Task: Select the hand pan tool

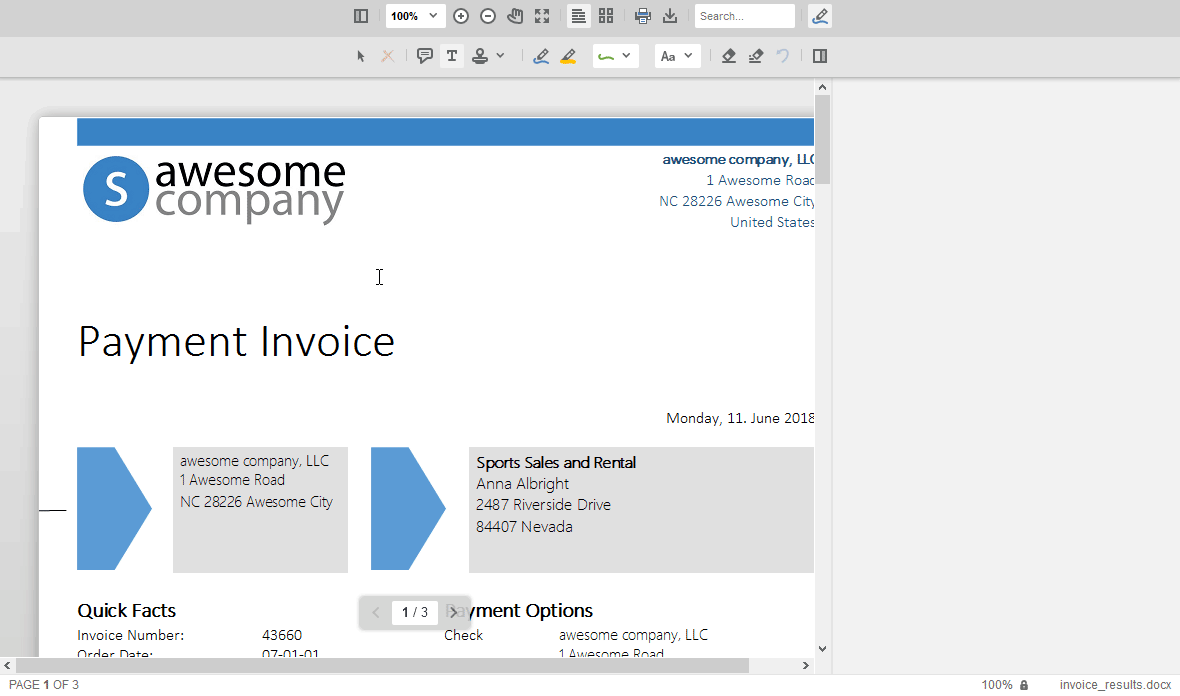Action: pyautogui.click(x=515, y=16)
